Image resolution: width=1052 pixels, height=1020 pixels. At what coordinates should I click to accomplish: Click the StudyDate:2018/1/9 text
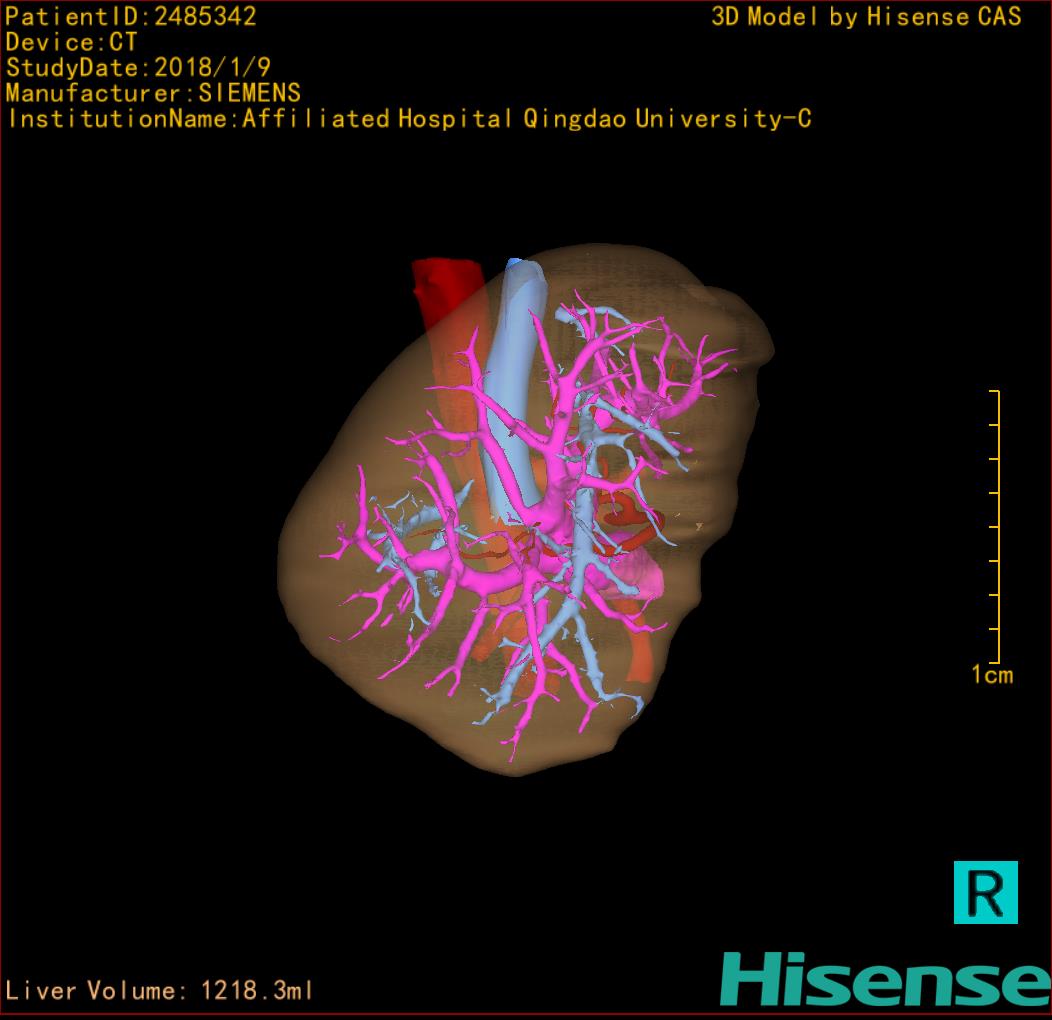[x=138, y=67]
